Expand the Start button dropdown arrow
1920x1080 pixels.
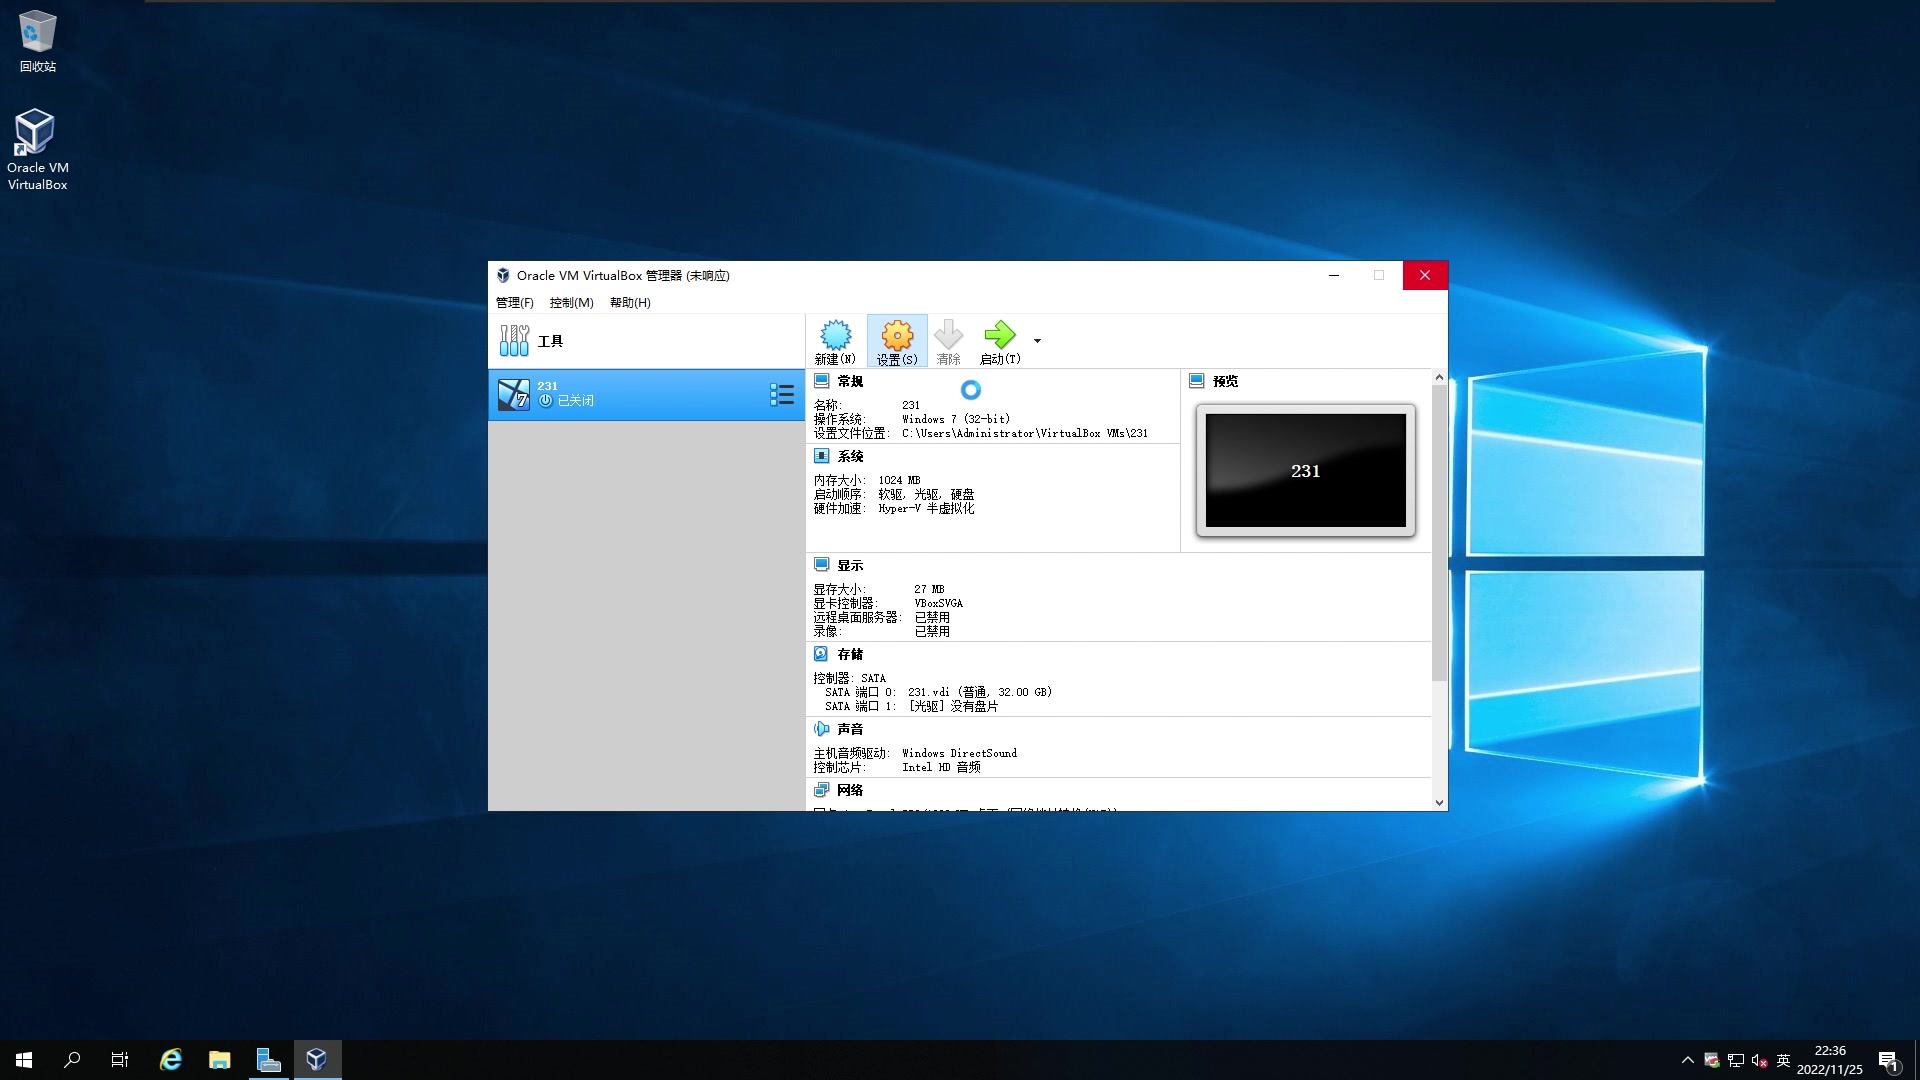tap(1037, 341)
